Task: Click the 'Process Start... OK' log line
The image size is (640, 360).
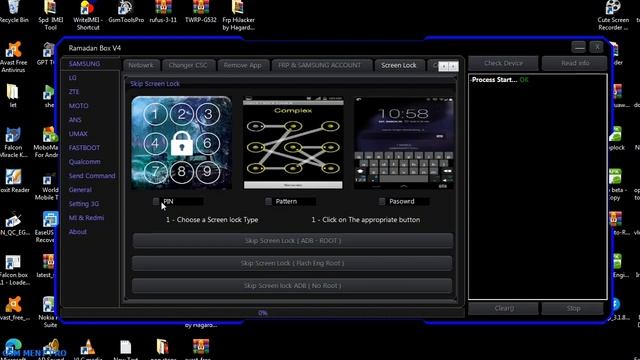Action: point(500,80)
